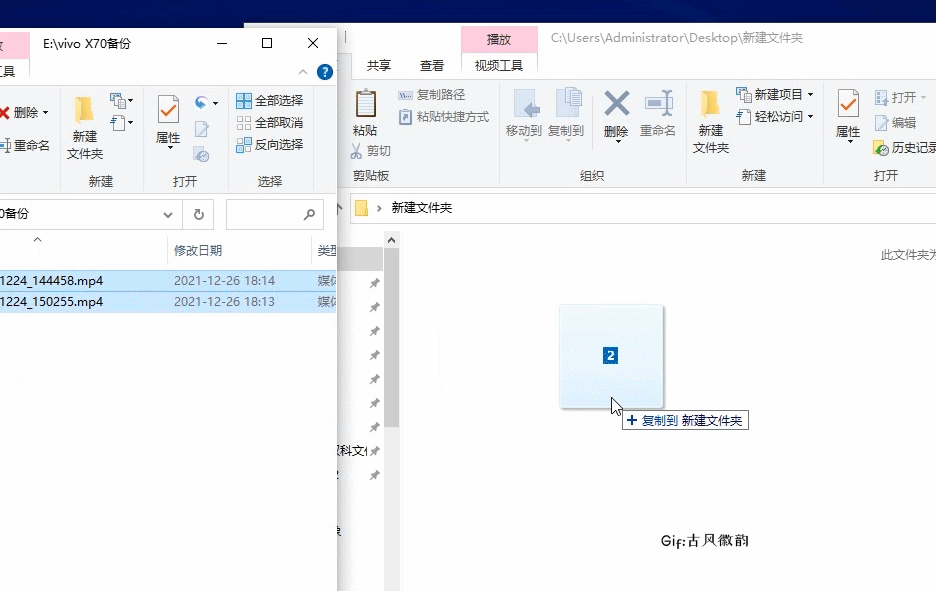Open the address bar history dropdown
This screenshot has width=936, height=591.
click(x=168, y=214)
